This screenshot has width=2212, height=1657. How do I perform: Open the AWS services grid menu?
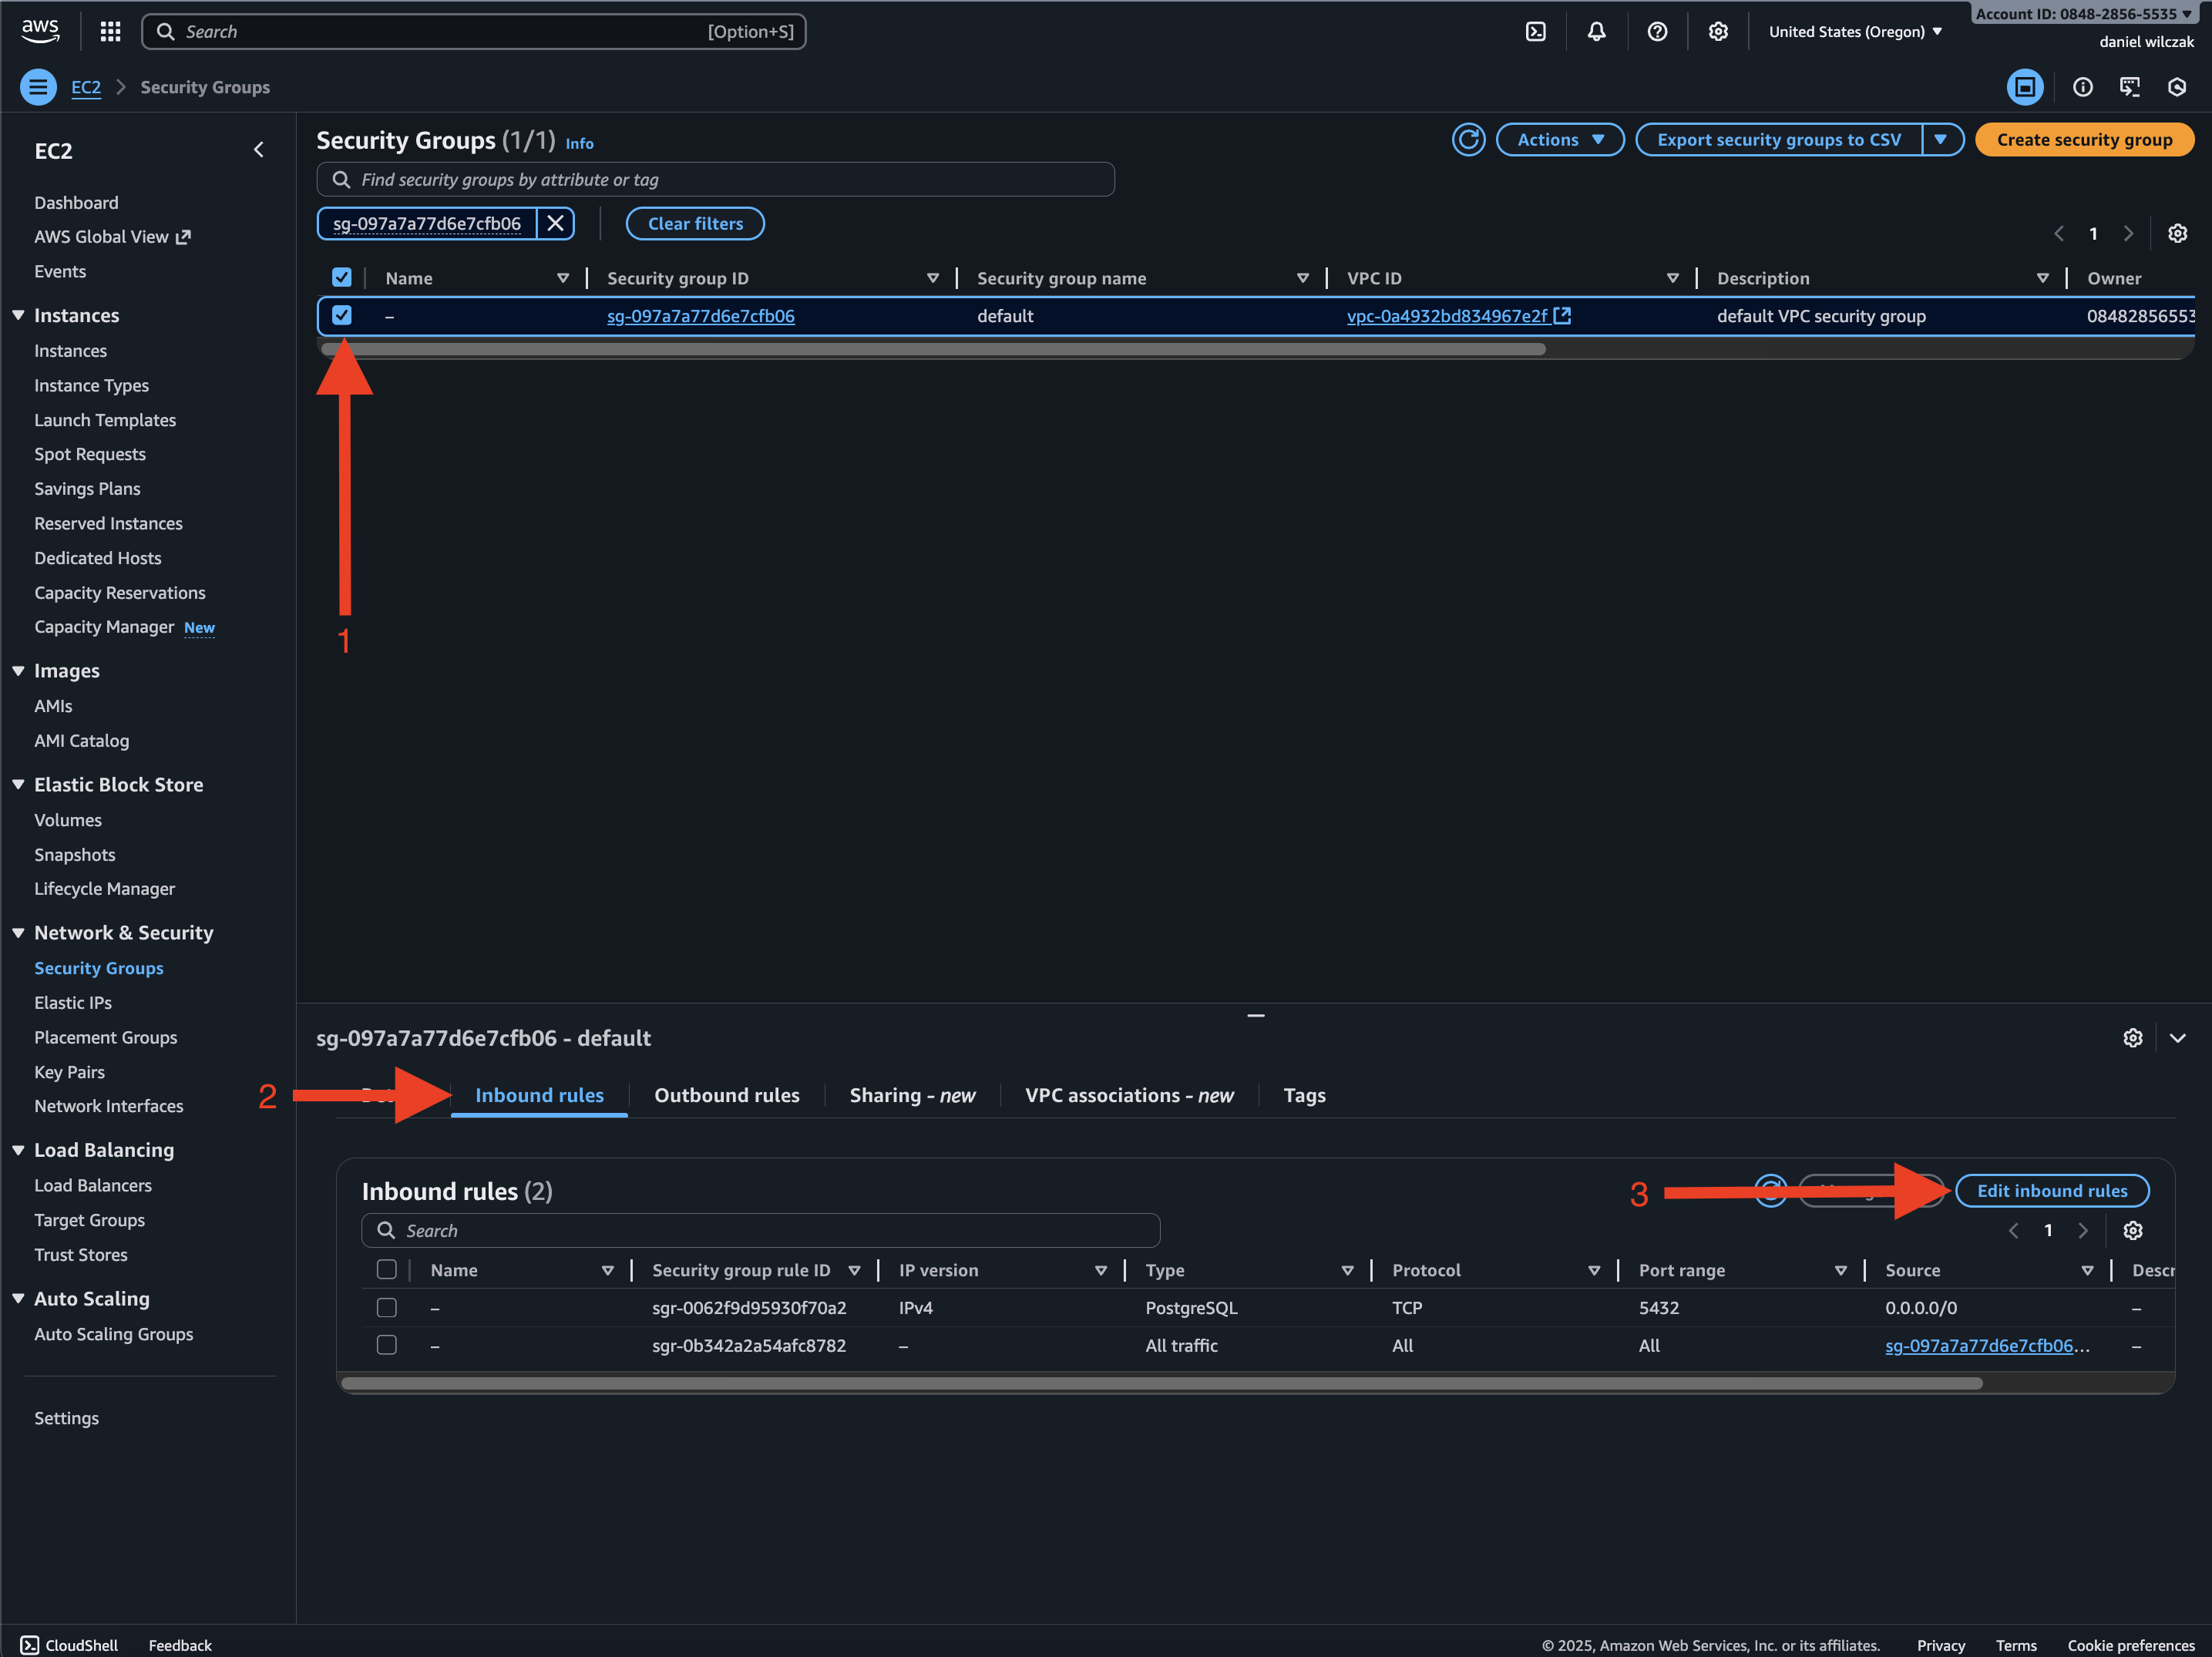[x=110, y=32]
